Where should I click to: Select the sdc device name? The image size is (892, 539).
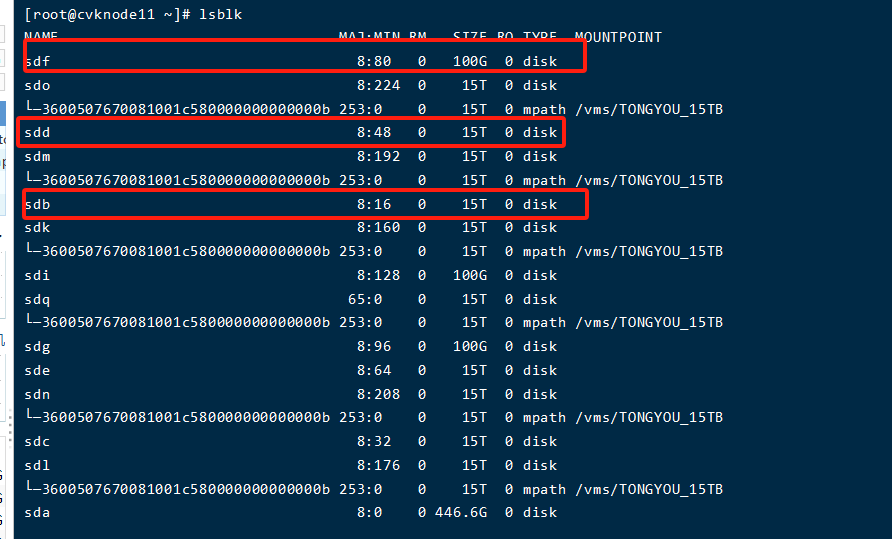coord(38,442)
